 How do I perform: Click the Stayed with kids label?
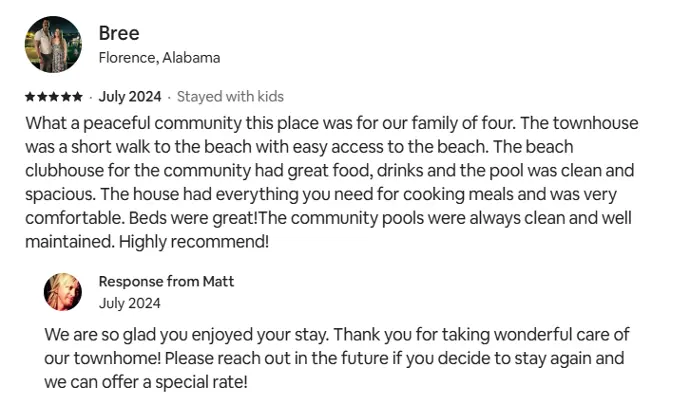(230, 96)
